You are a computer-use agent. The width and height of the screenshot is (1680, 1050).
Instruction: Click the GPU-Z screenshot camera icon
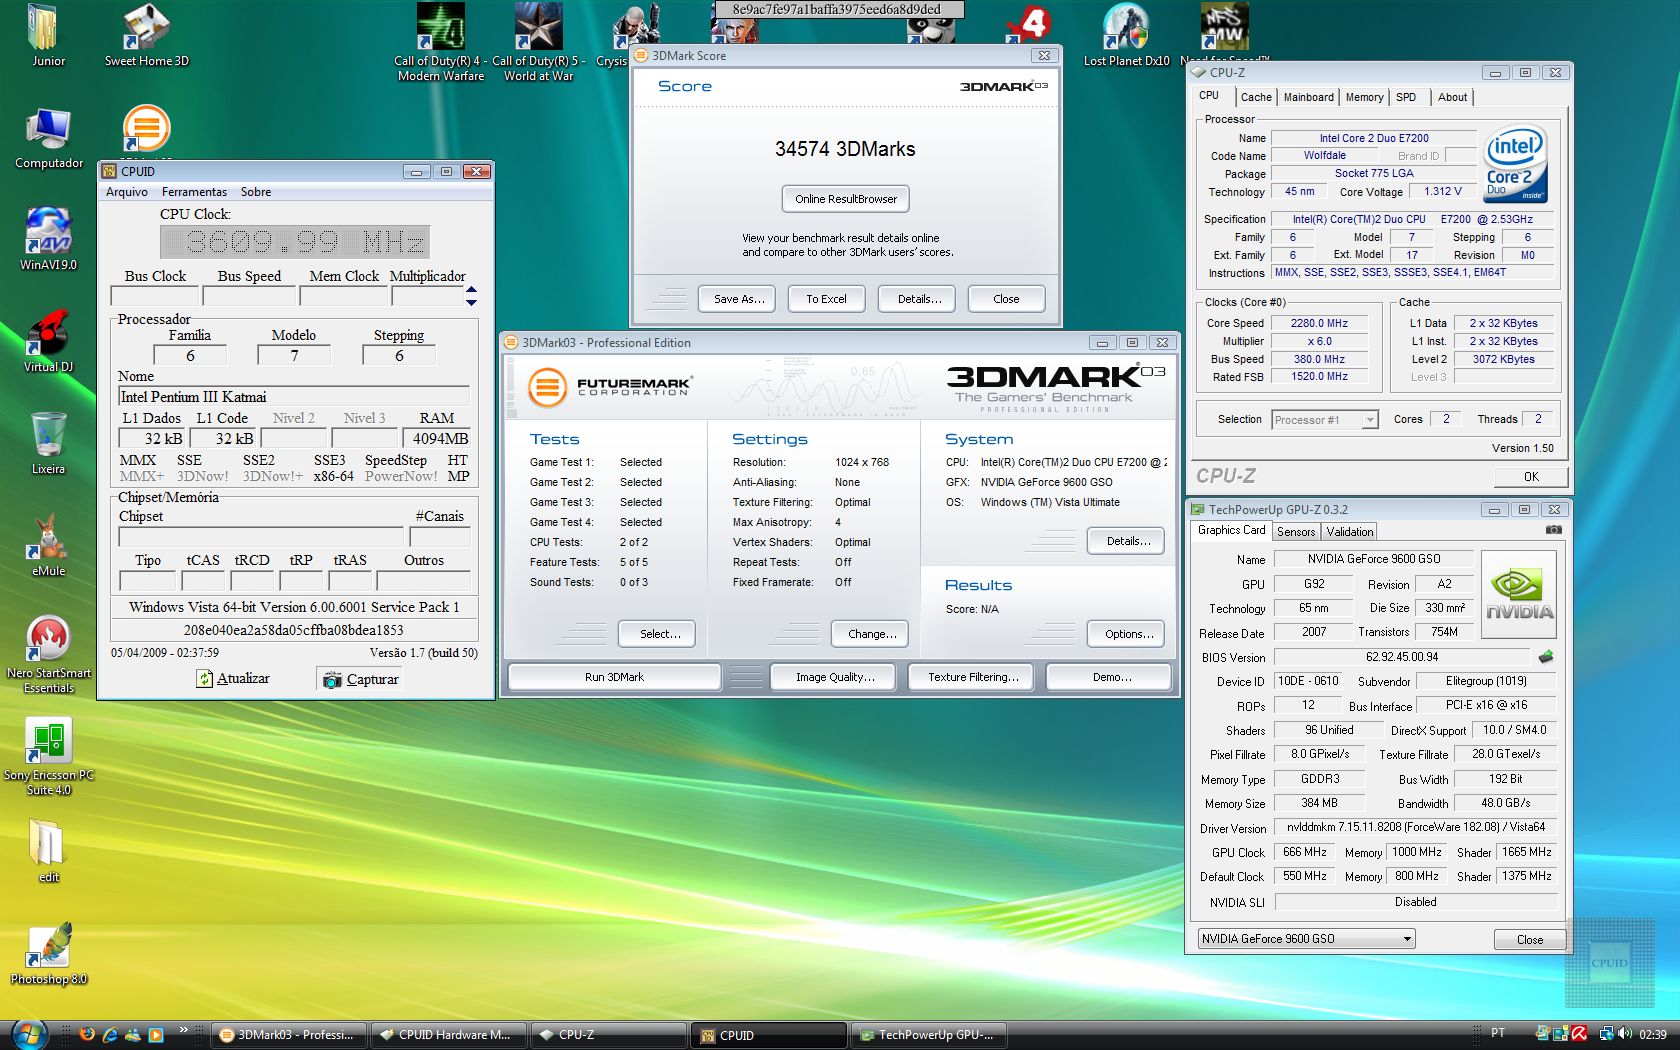(x=1553, y=530)
